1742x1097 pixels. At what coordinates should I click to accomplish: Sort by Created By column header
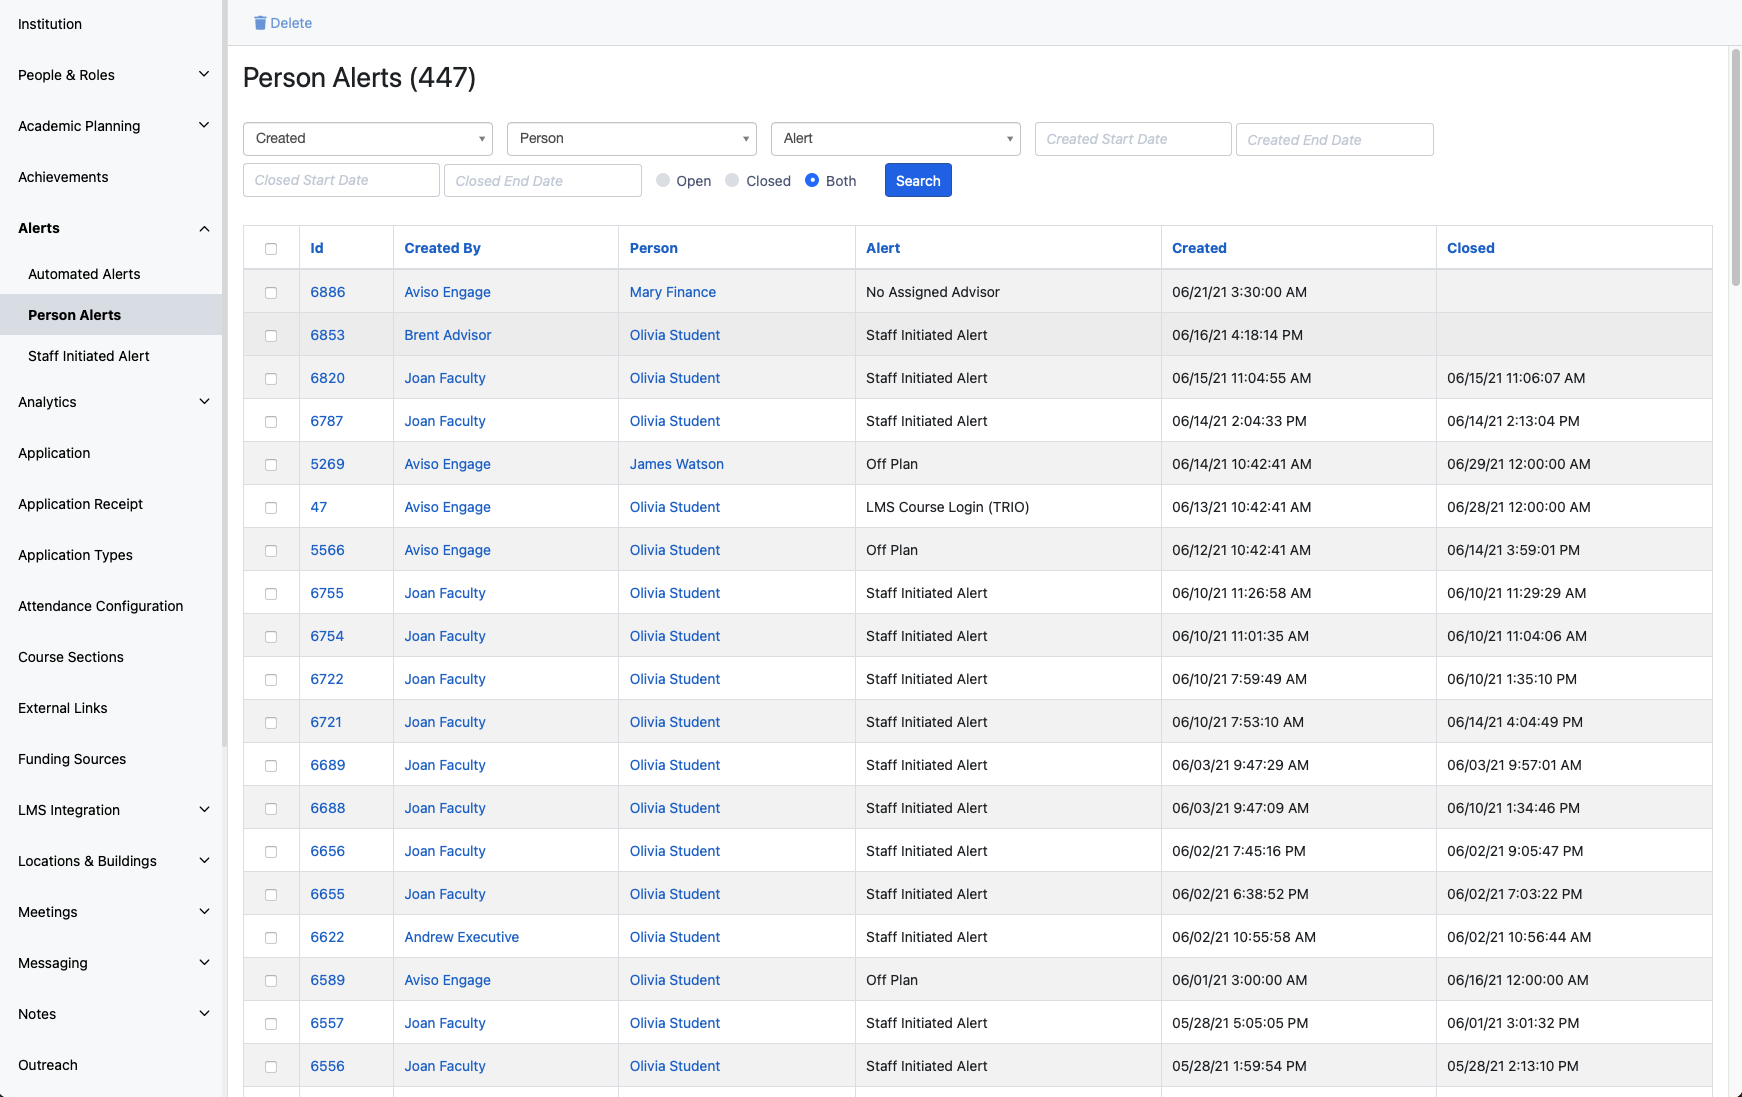pos(442,248)
